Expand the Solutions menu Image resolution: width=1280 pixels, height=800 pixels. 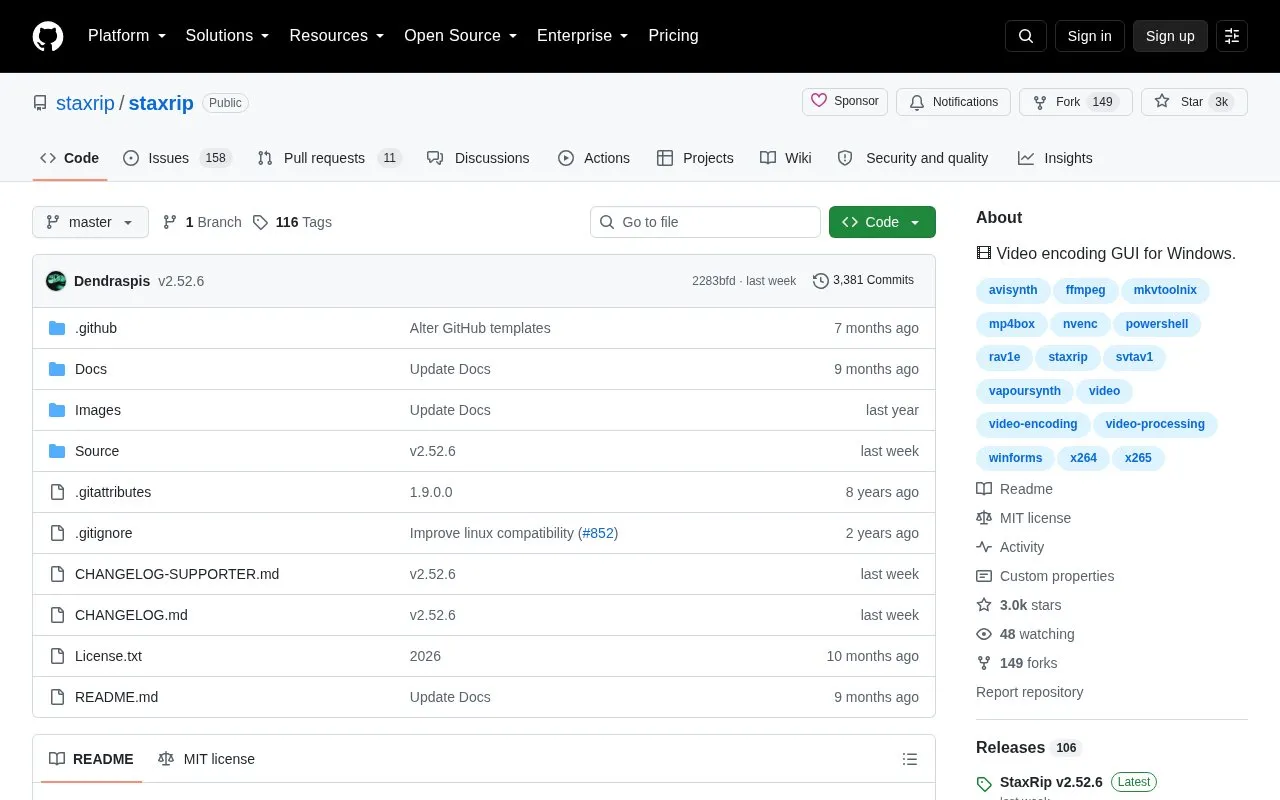[228, 36]
